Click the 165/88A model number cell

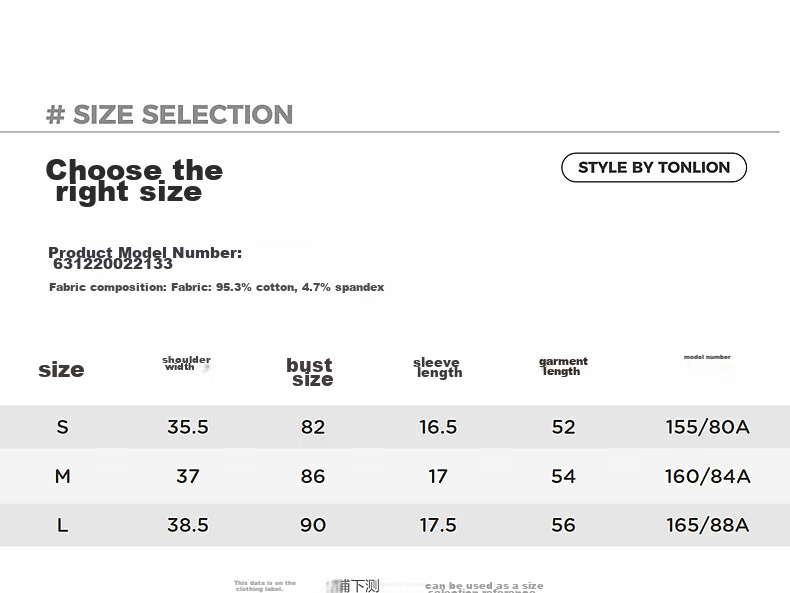click(707, 525)
